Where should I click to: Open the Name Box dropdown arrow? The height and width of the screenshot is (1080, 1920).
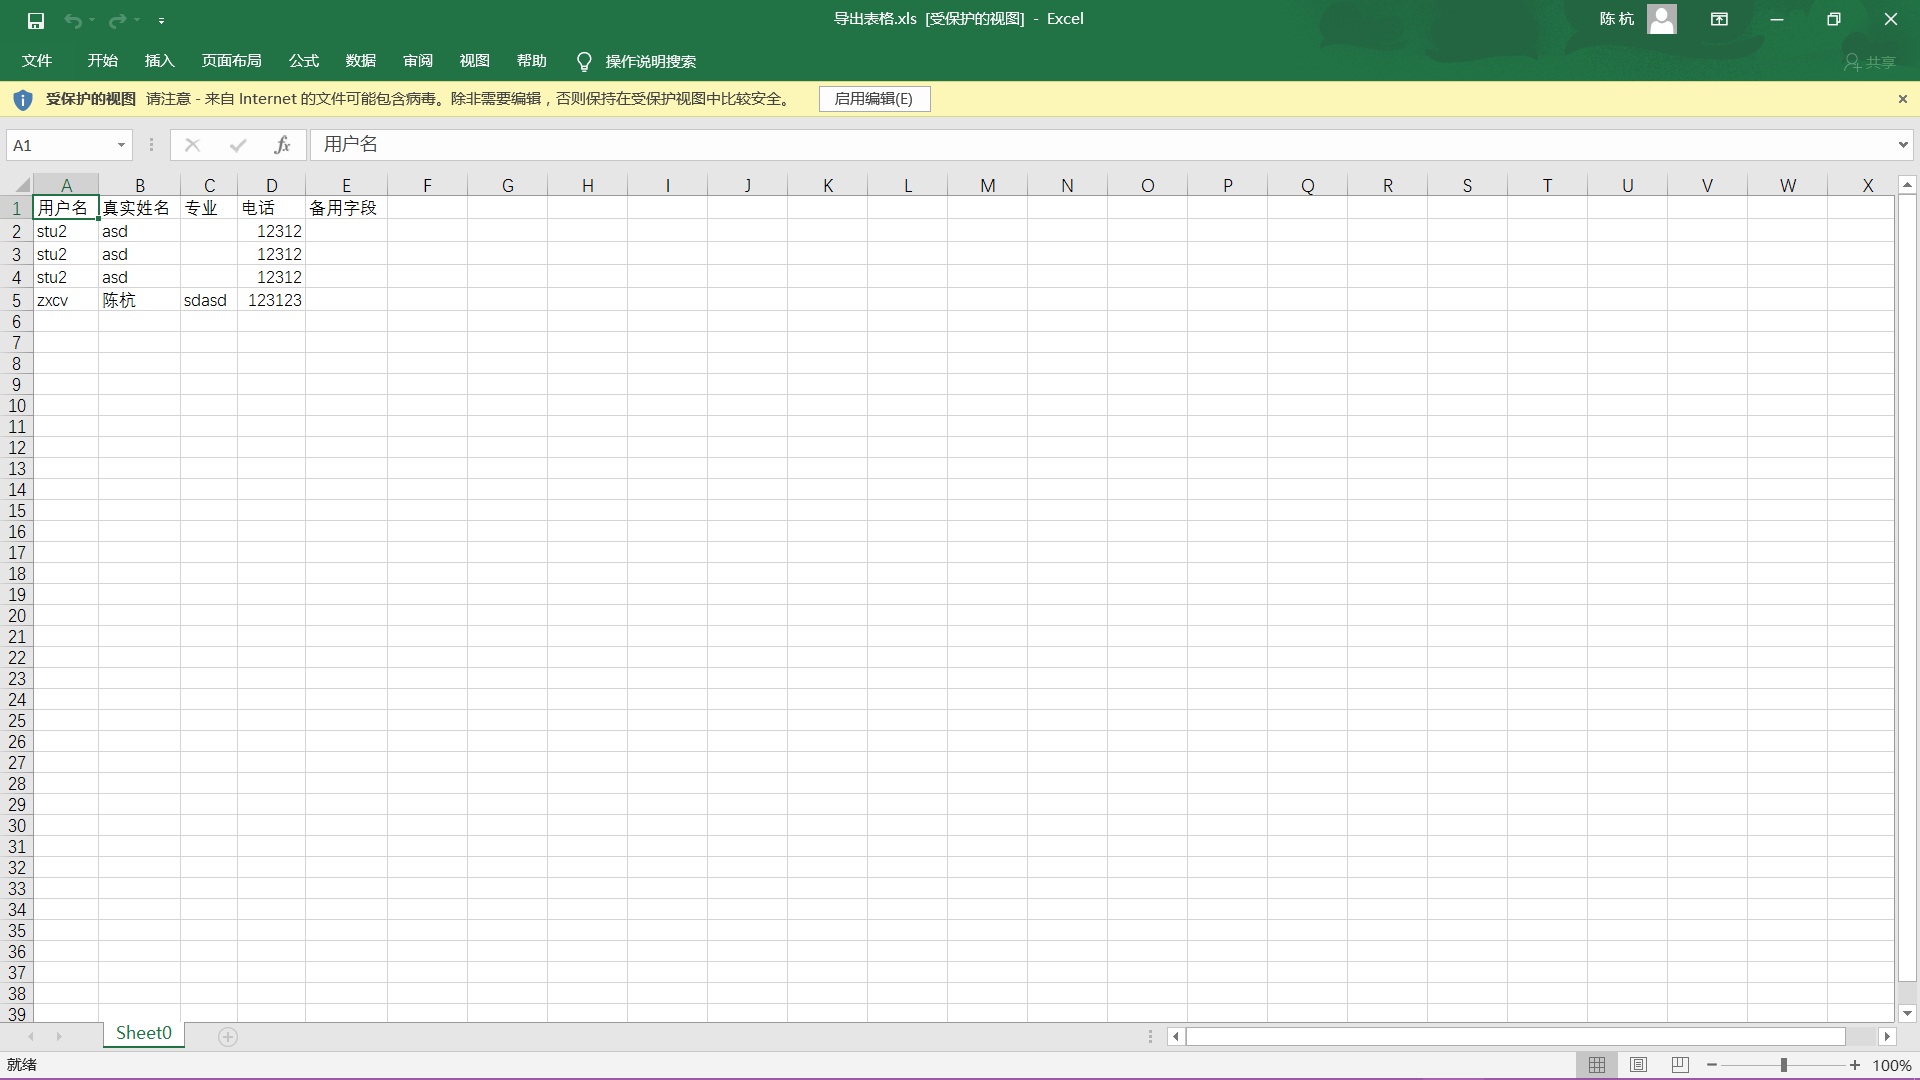click(121, 145)
